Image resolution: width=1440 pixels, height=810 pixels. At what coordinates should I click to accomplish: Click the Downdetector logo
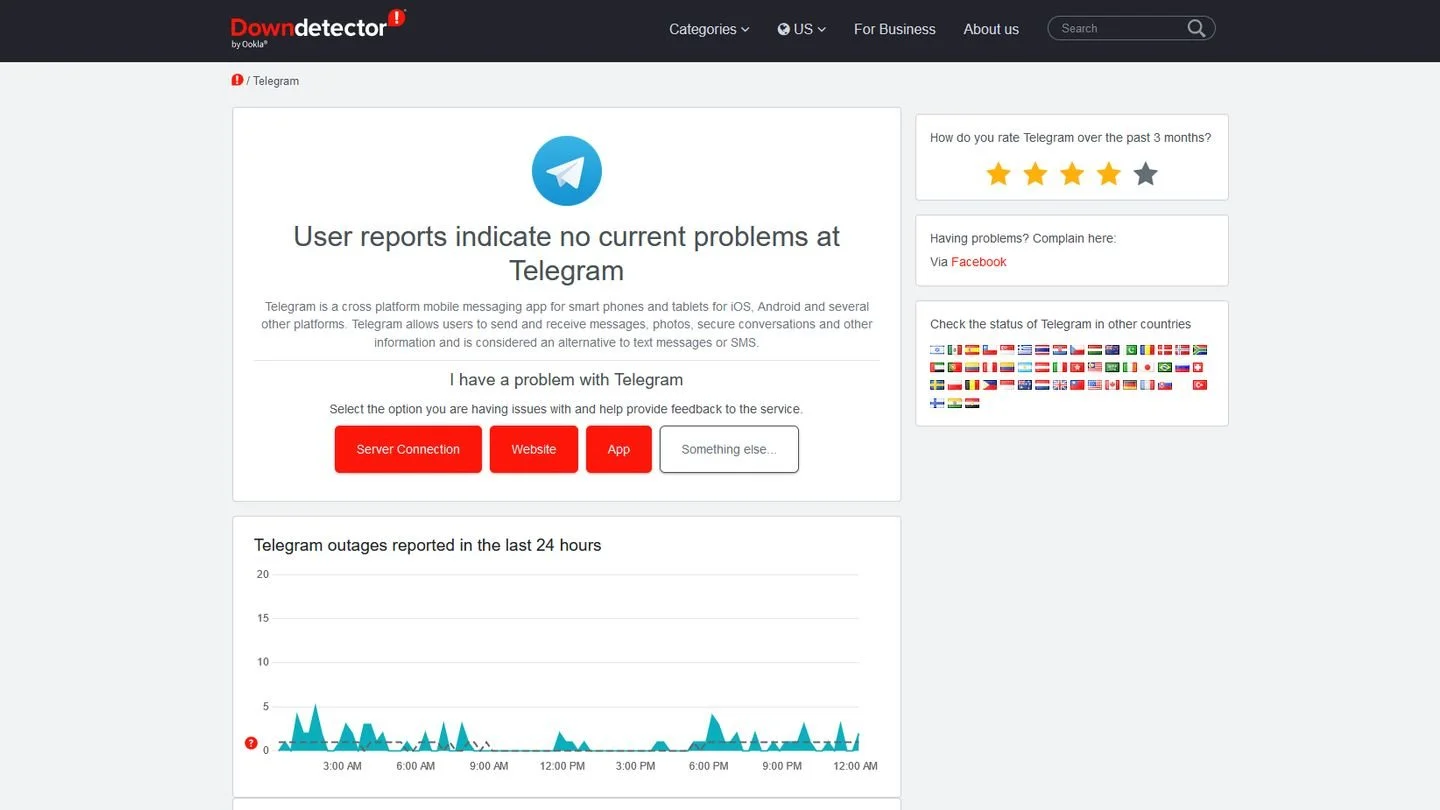click(x=318, y=28)
